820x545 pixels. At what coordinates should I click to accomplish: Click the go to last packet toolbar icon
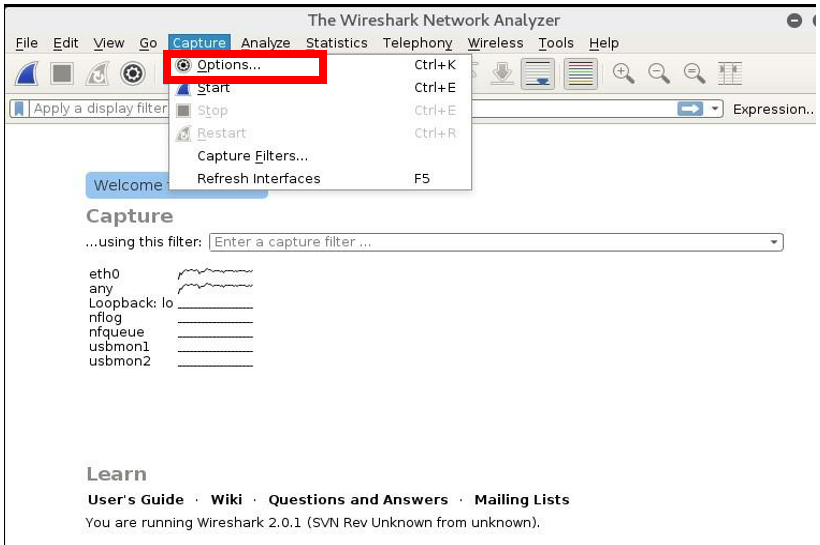(502, 74)
